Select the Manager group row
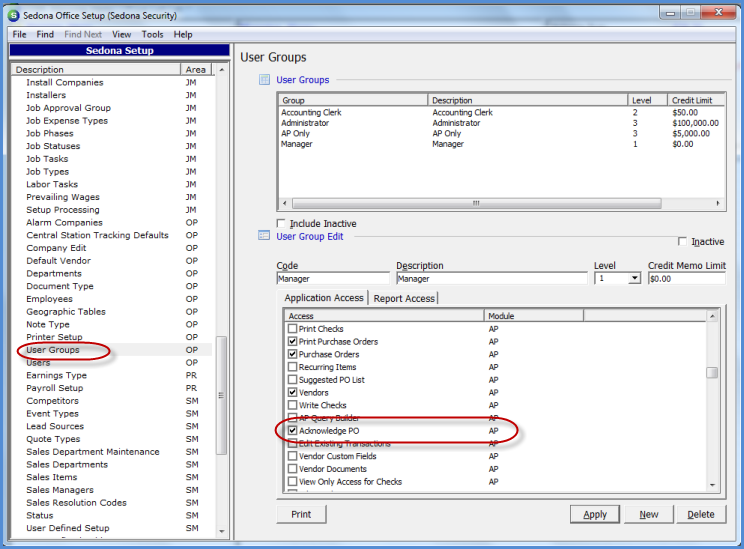The image size is (744, 549). (501, 144)
